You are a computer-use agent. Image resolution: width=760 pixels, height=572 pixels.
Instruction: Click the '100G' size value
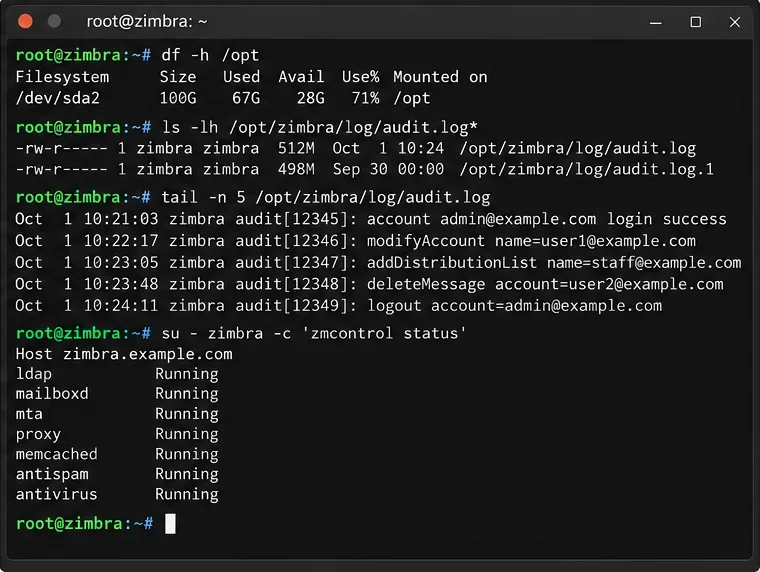(178, 98)
